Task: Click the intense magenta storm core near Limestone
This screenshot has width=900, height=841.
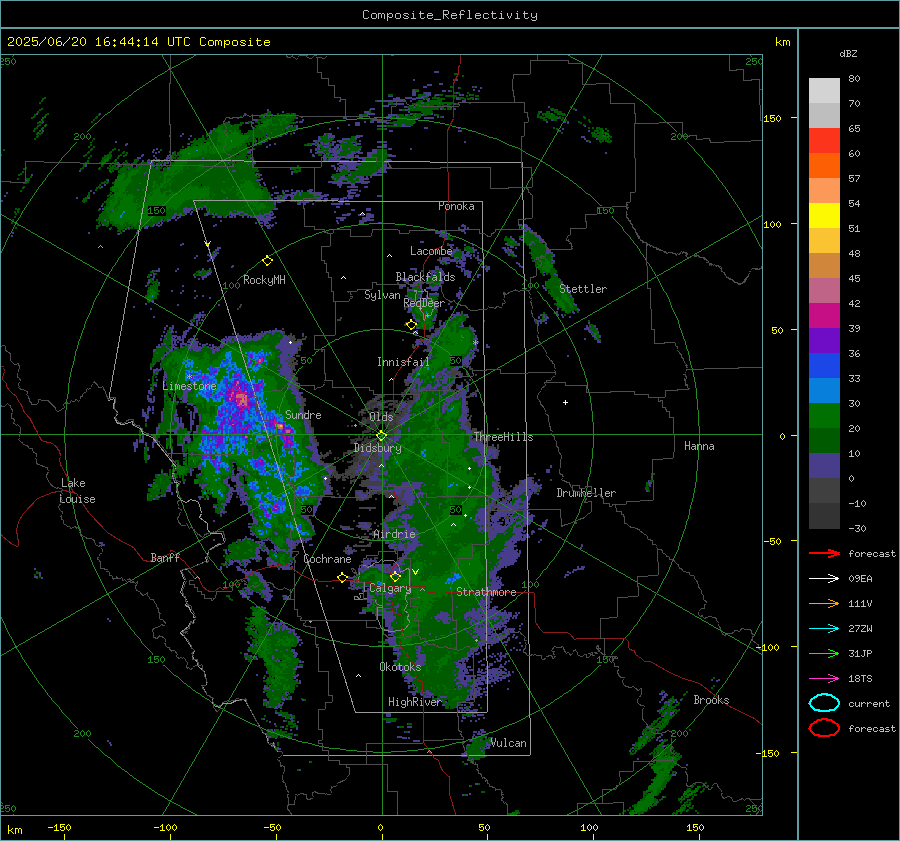Action: point(241,398)
